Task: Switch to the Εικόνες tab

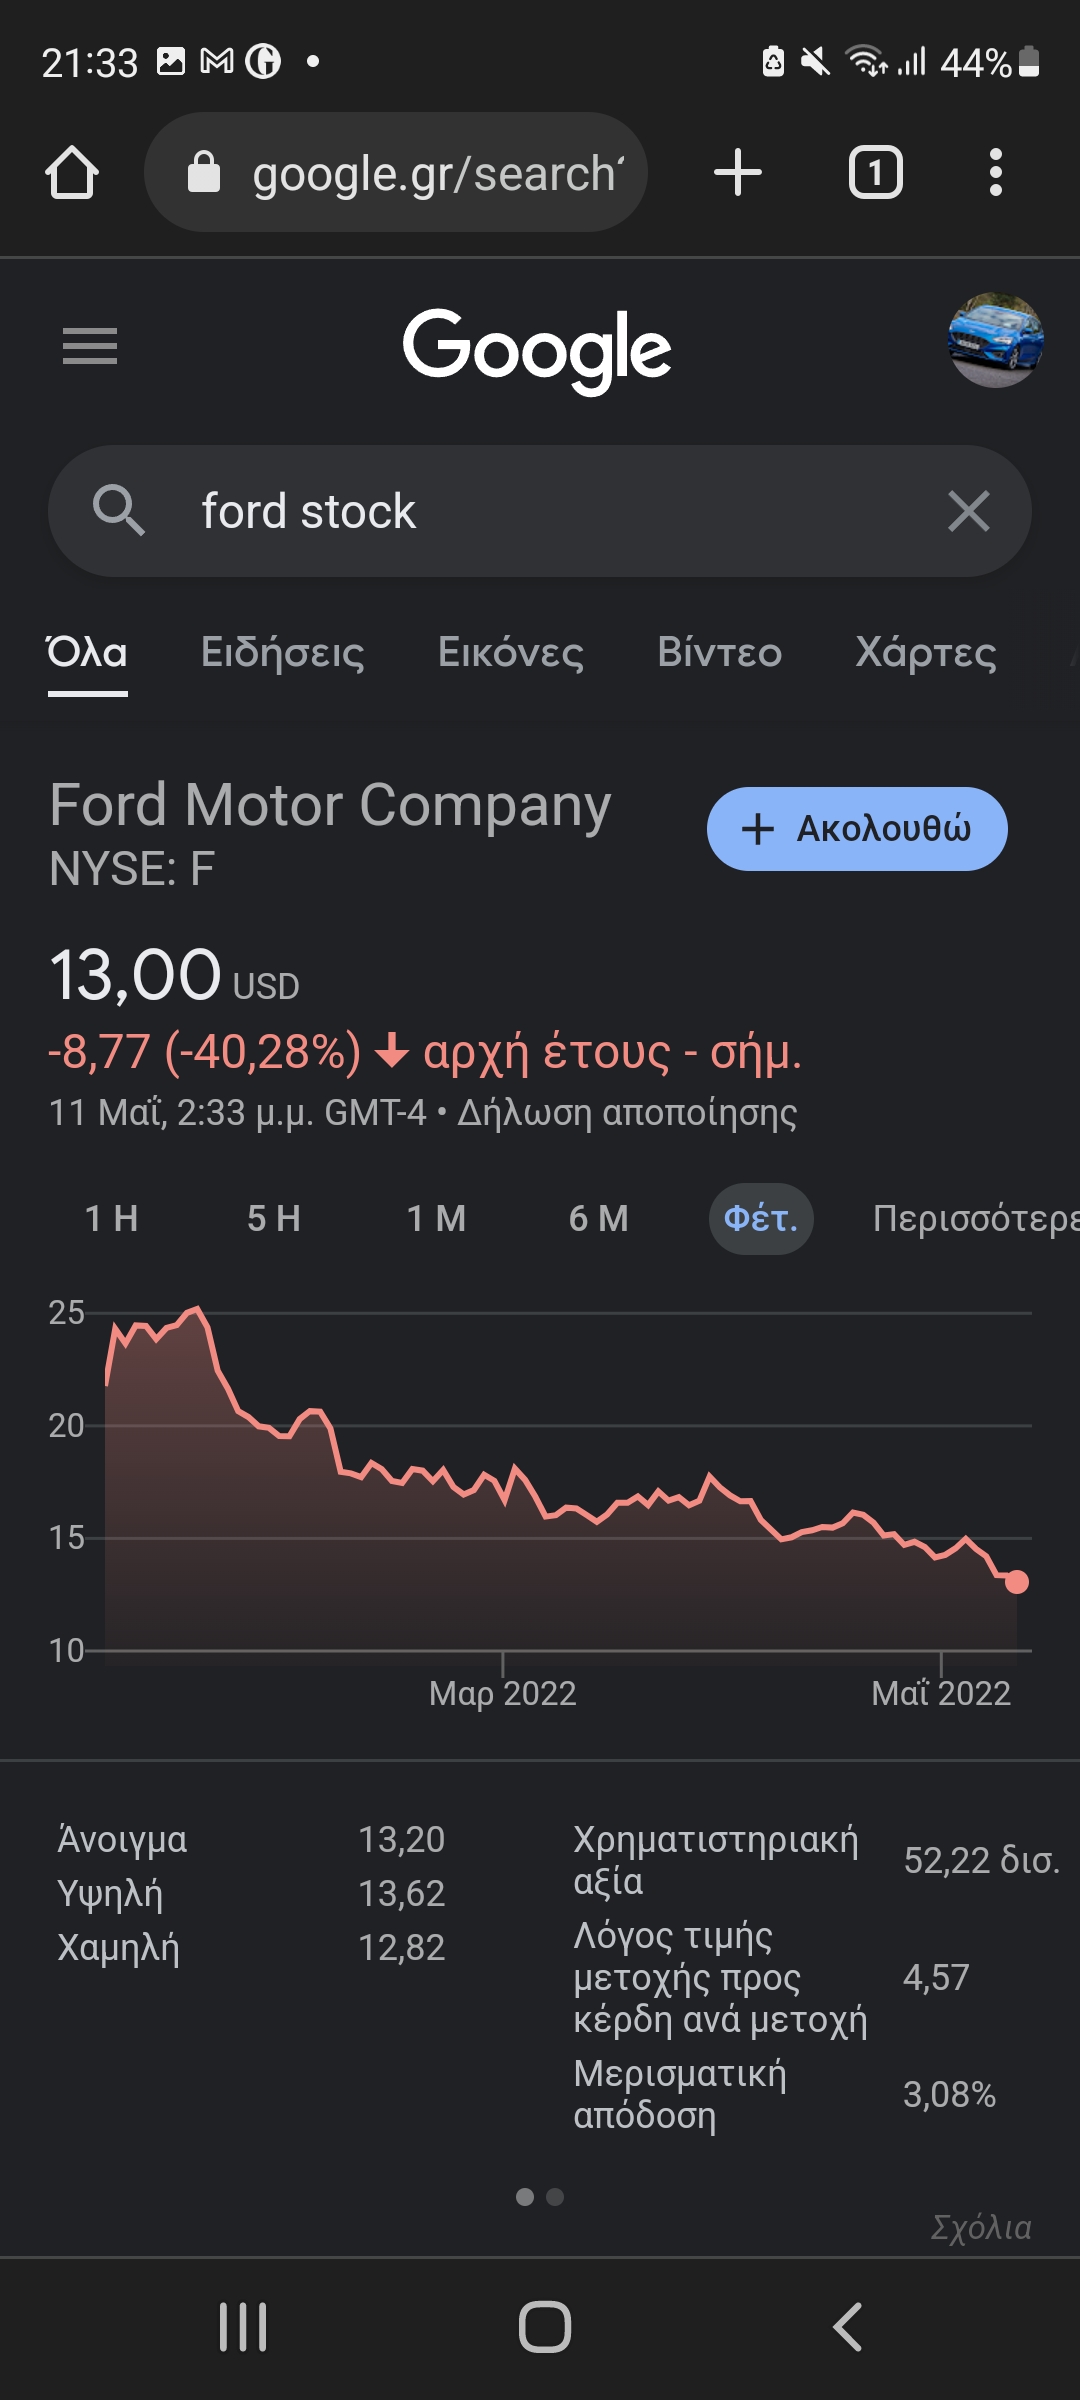Action: [x=510, y=652]
